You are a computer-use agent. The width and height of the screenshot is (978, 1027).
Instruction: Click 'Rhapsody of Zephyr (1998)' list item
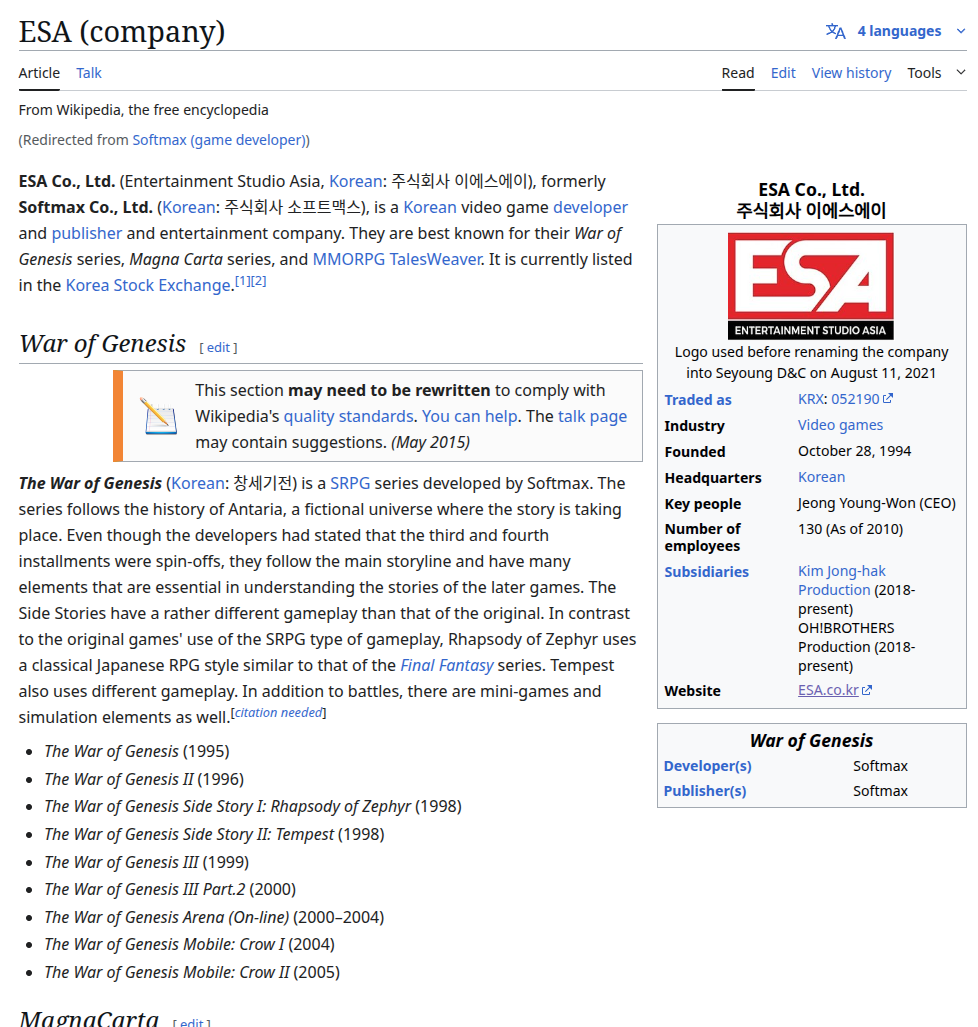[x=253, y=806]
